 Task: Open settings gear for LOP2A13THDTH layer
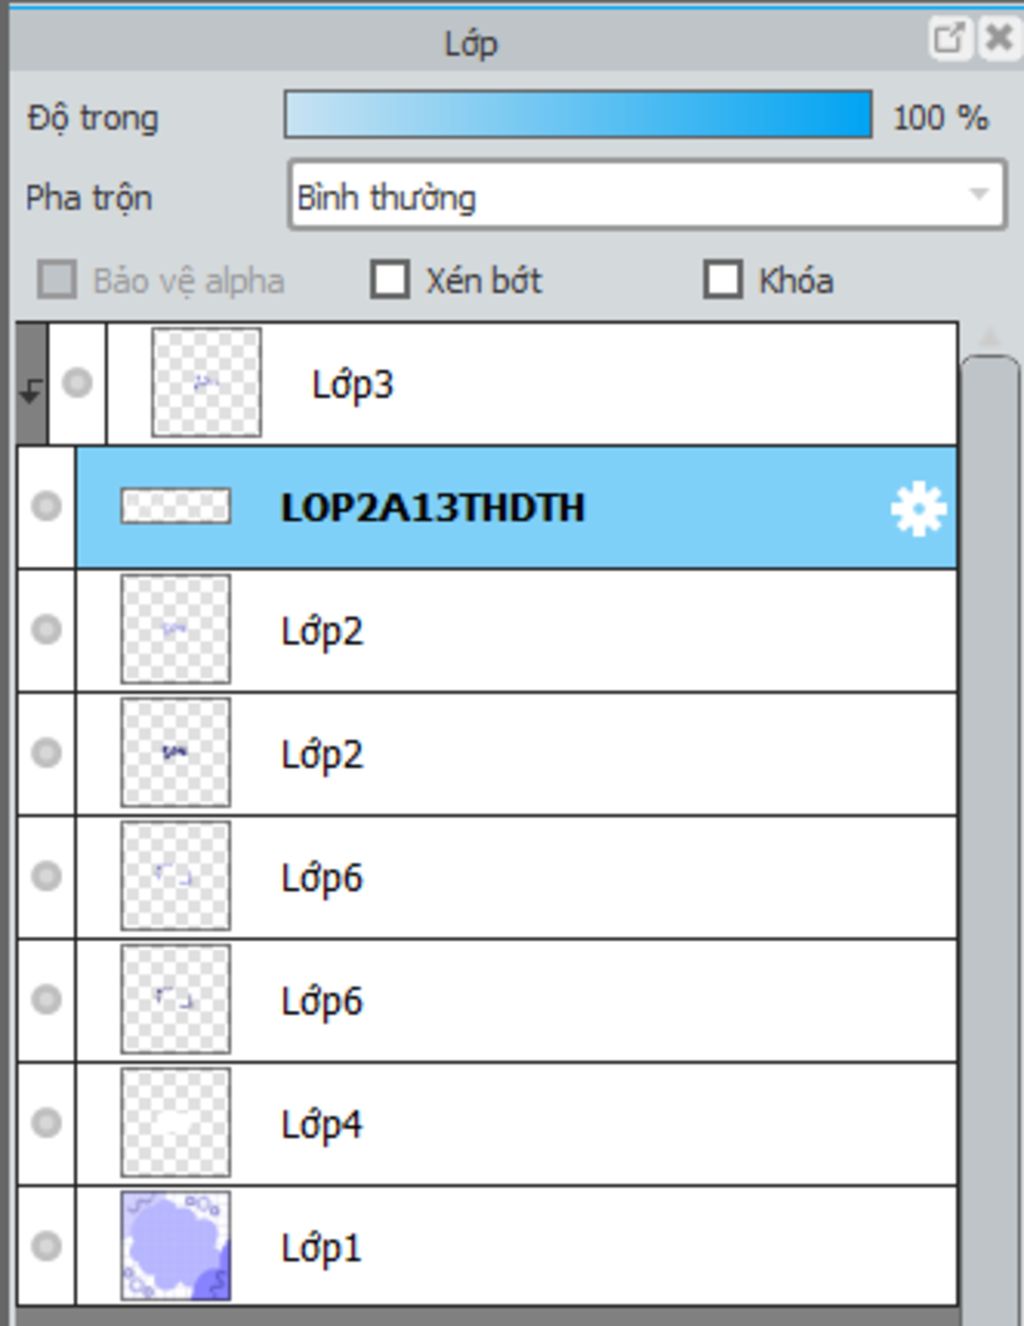pos(918,509)
